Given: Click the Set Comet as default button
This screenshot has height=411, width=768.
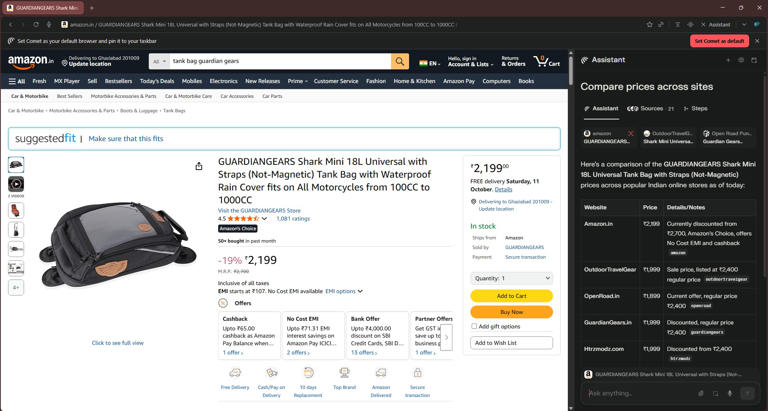Looking at the screenshot, I should point(719,41).
